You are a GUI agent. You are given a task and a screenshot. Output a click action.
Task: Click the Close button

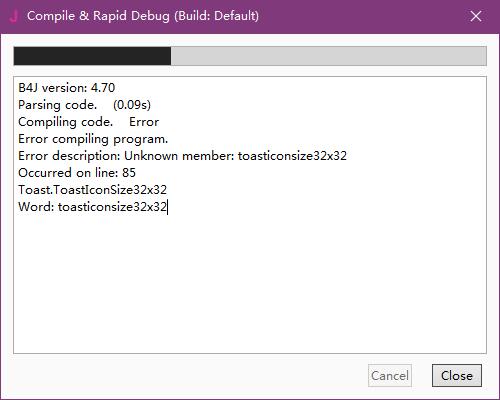(457, 376)
